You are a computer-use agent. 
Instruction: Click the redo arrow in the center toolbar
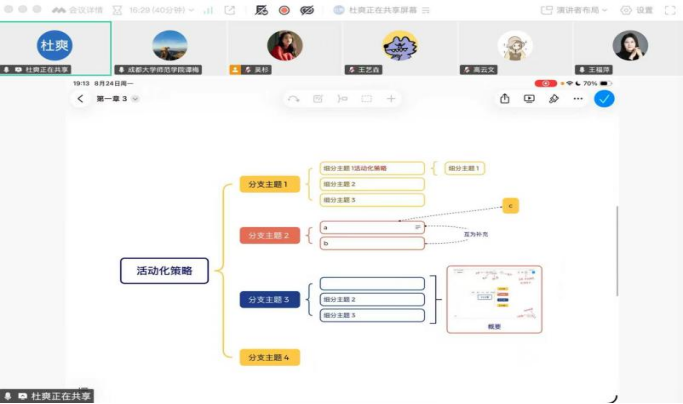pyautogui.click(x=294, y=99)
